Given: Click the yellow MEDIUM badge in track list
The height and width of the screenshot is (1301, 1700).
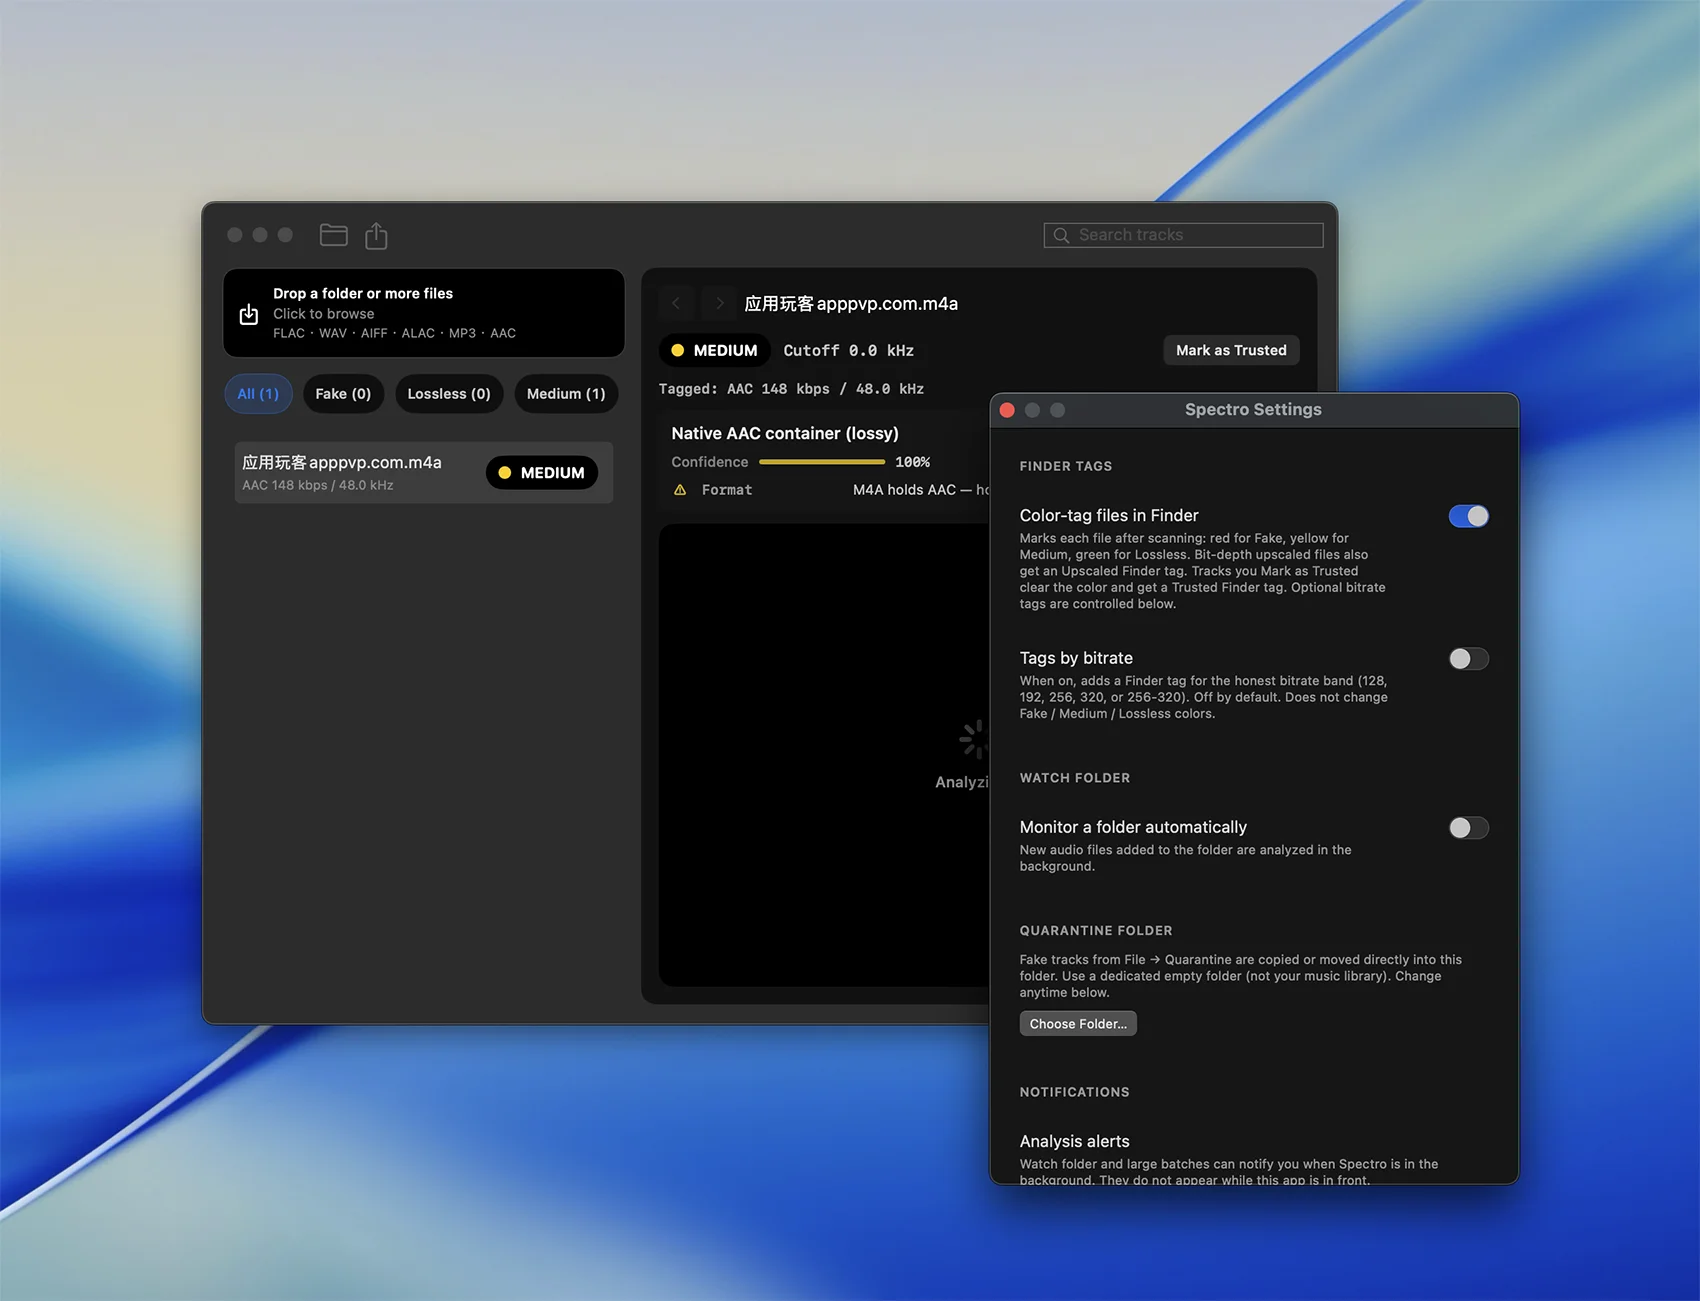Looking at the screenshot, I should (542, 473).
